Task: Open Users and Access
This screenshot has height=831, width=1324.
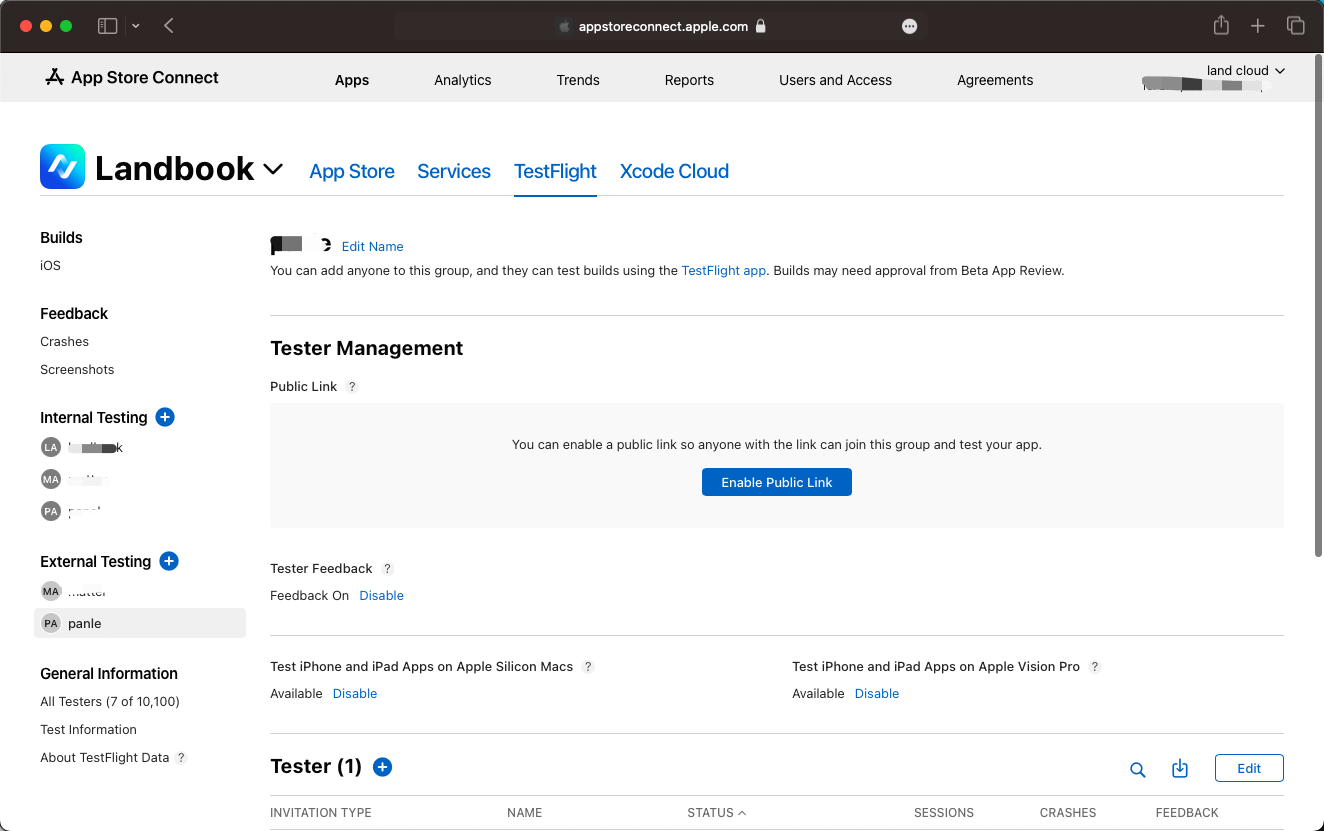Action: [835, 80]
